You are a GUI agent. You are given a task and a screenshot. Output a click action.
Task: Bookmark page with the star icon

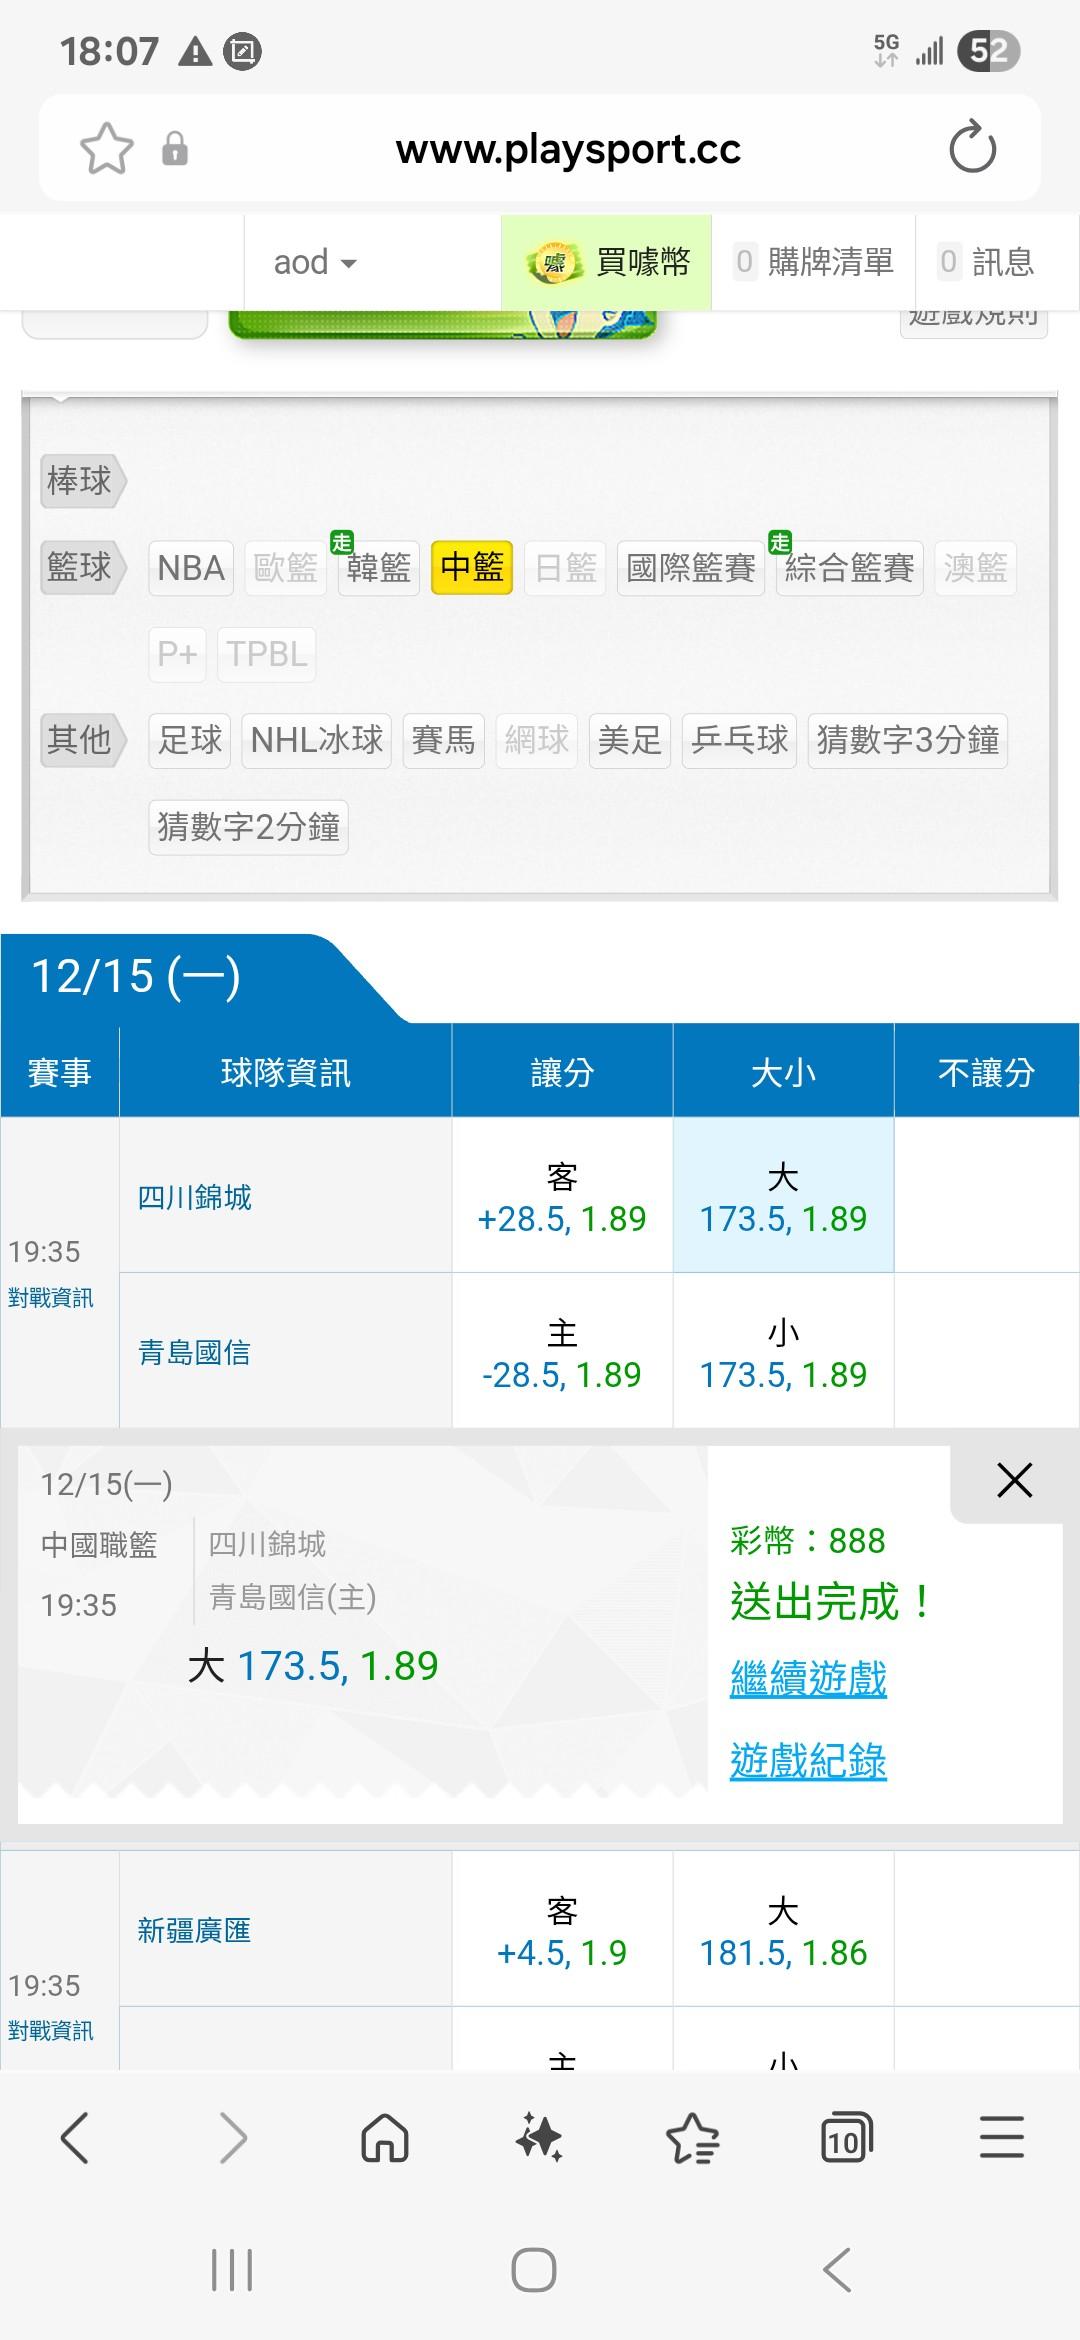[x=106, y=149]
